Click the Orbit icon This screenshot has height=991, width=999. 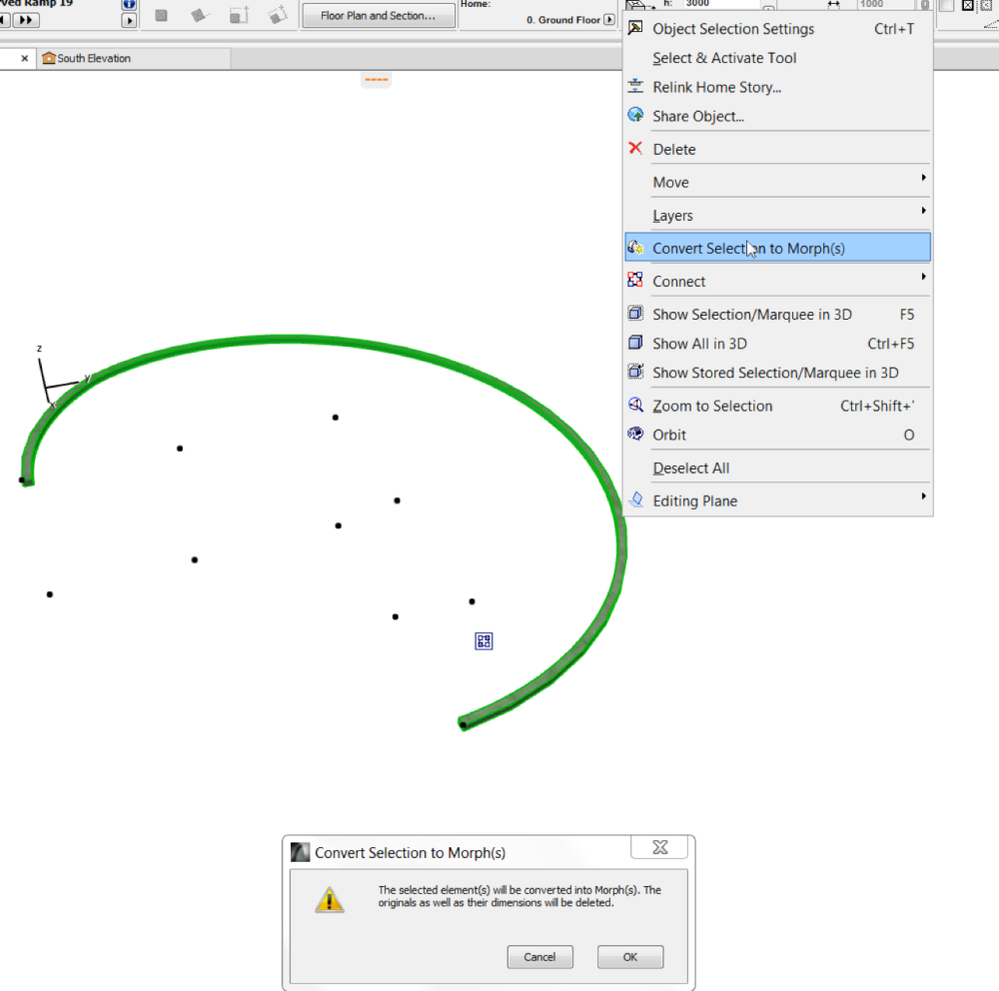click(x=635, y=433)
